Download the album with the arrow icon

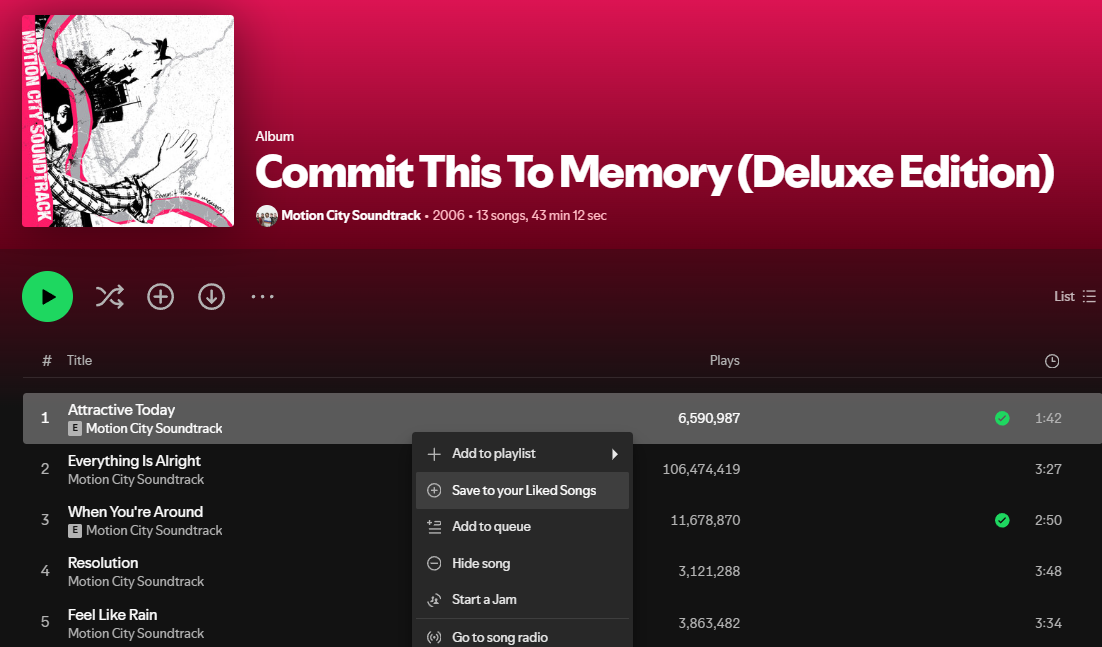211,296
